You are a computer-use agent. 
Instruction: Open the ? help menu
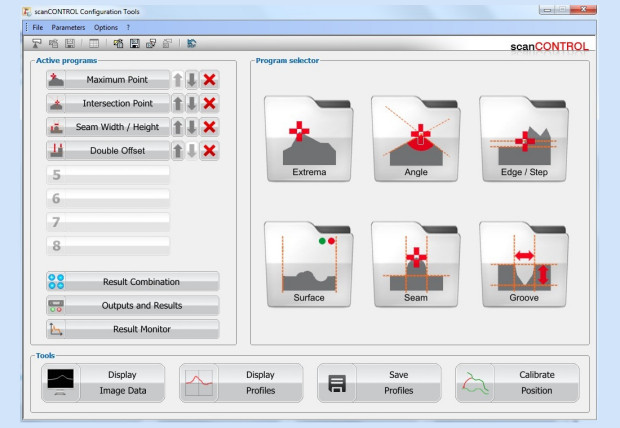tap(128, 27)
